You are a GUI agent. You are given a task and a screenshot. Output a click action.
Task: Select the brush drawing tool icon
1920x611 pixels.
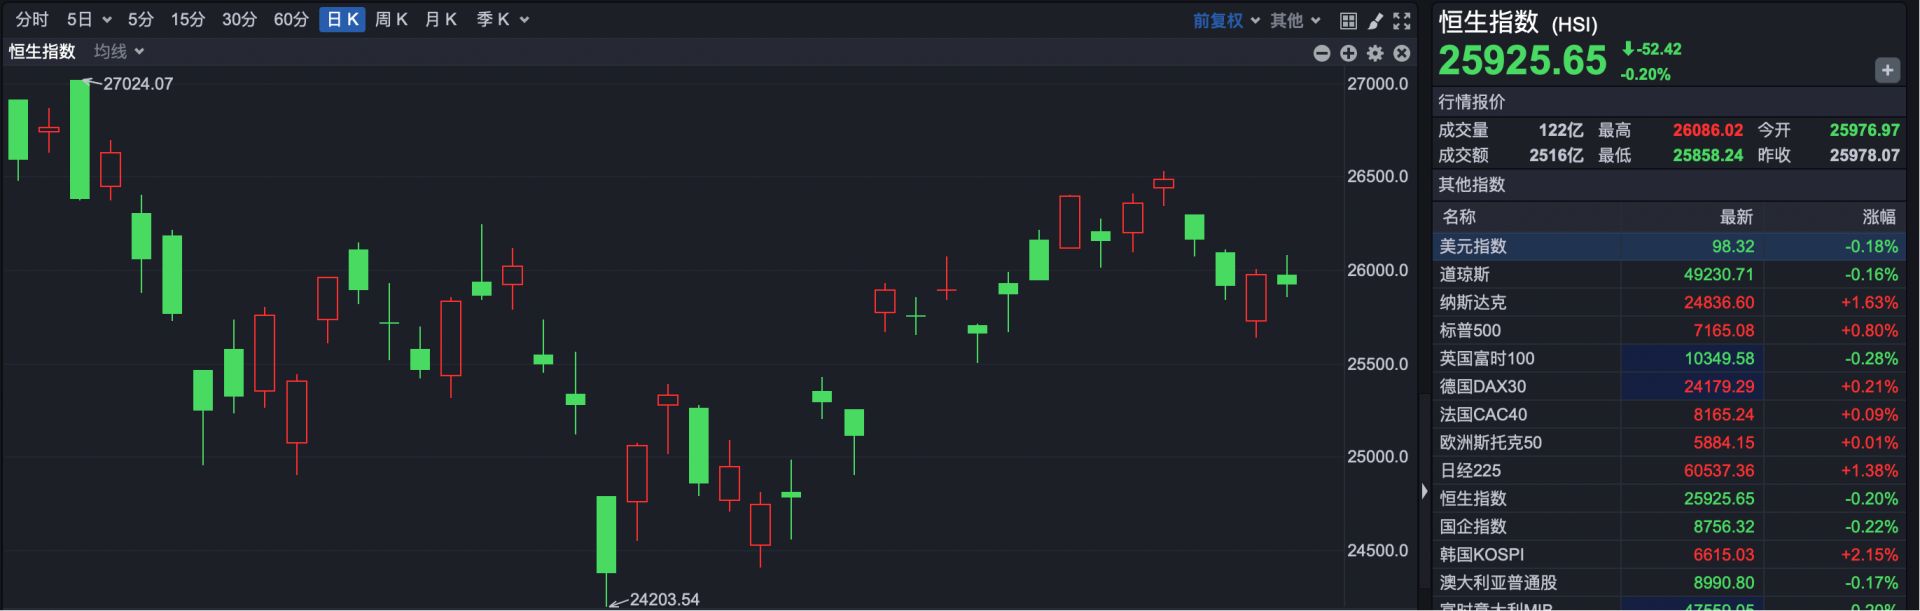pos(1375,20)
